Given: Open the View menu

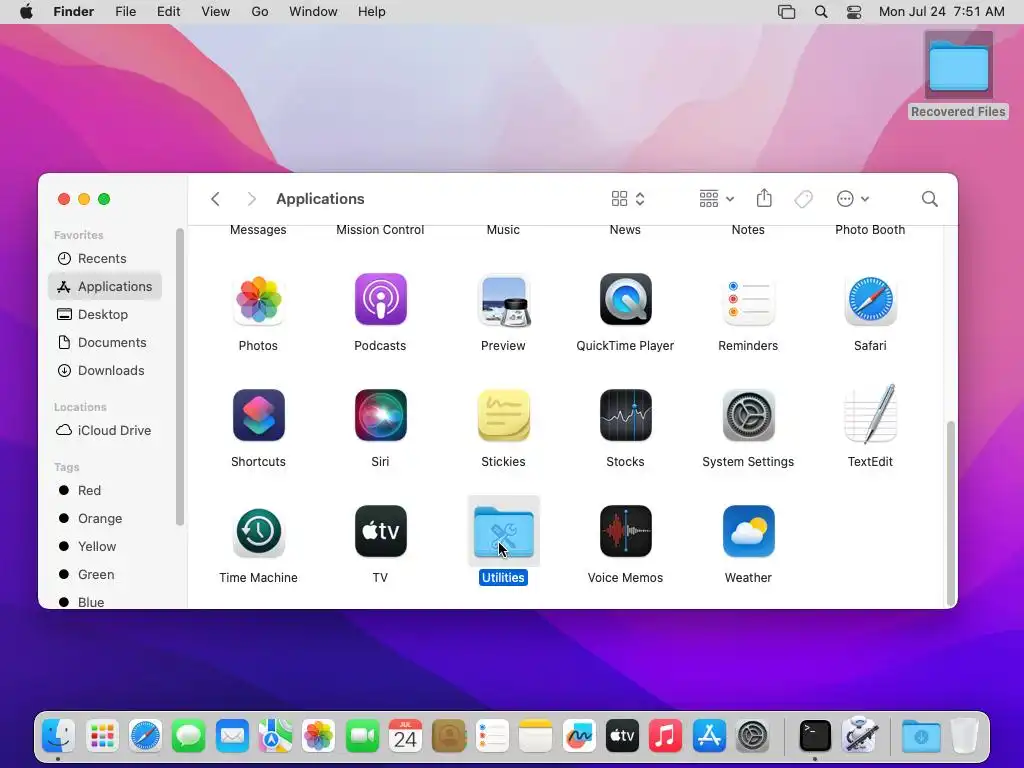Looking at the screenshot, I should 216,12.
